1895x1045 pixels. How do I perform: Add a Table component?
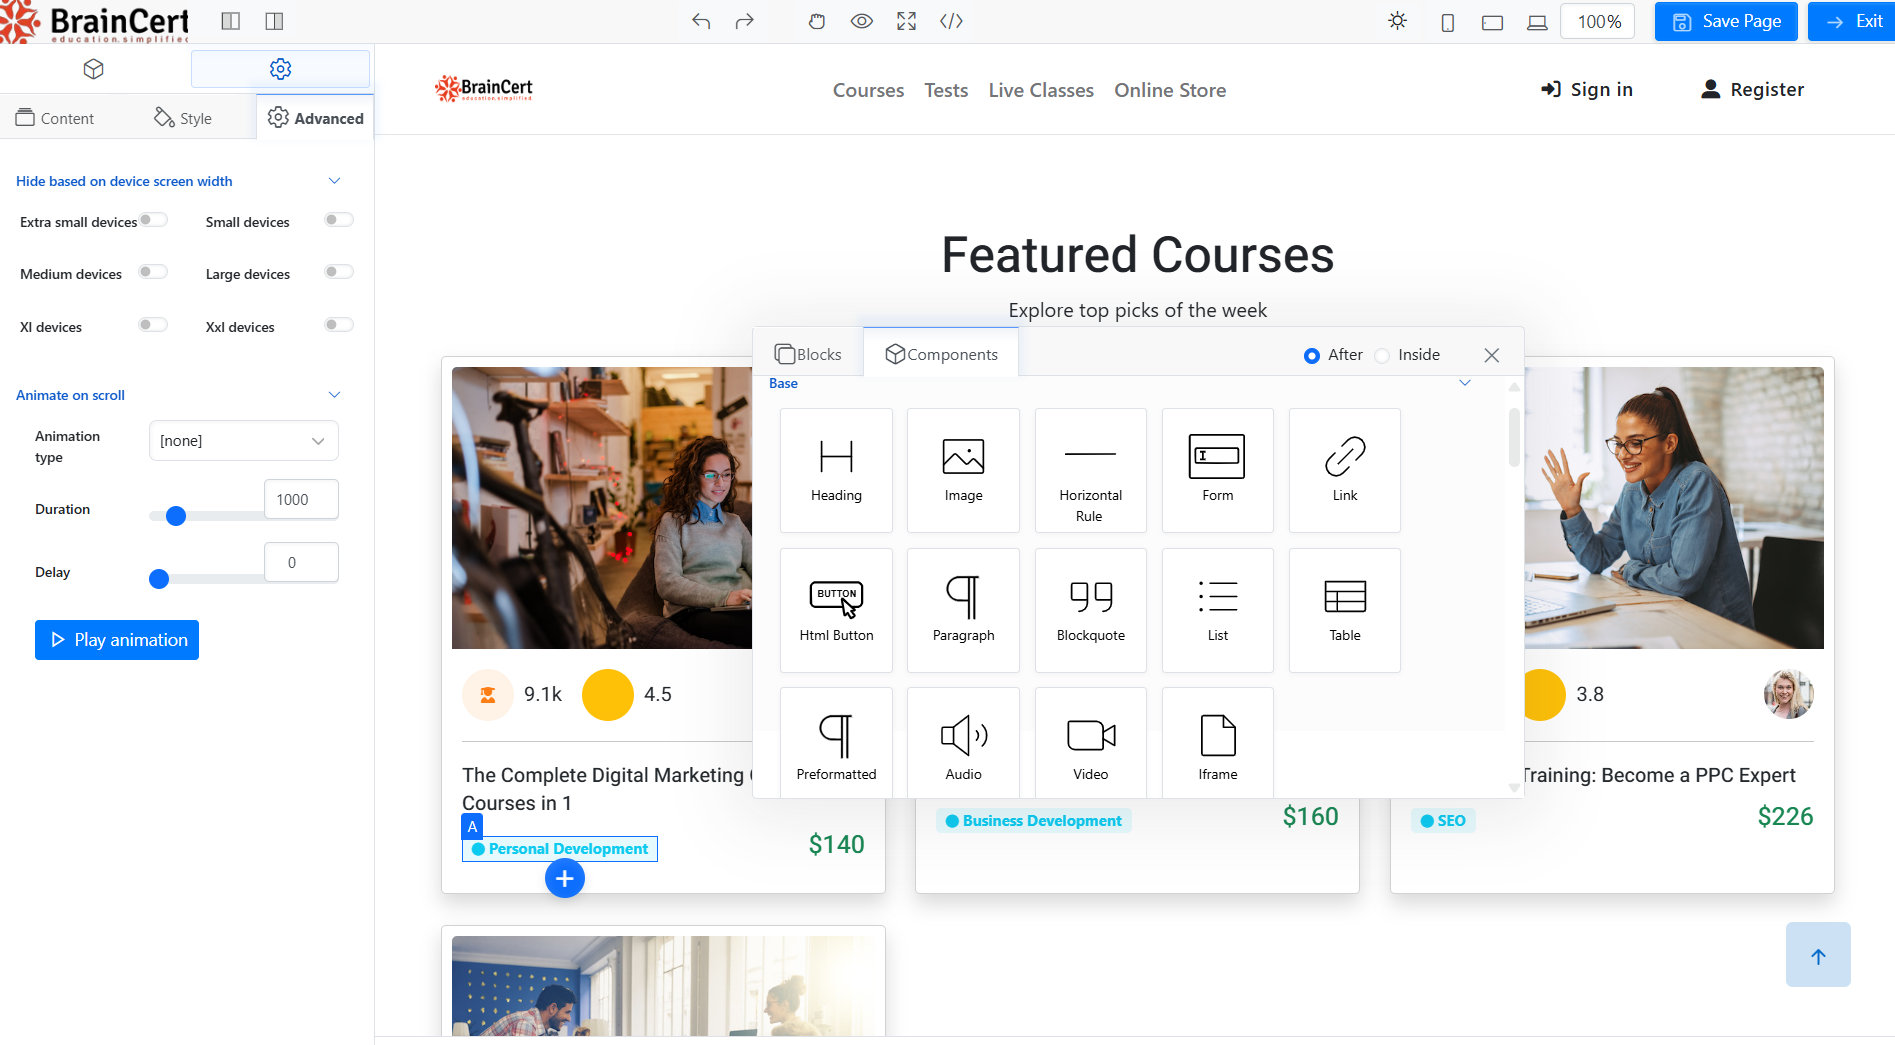coord(1344,610)
